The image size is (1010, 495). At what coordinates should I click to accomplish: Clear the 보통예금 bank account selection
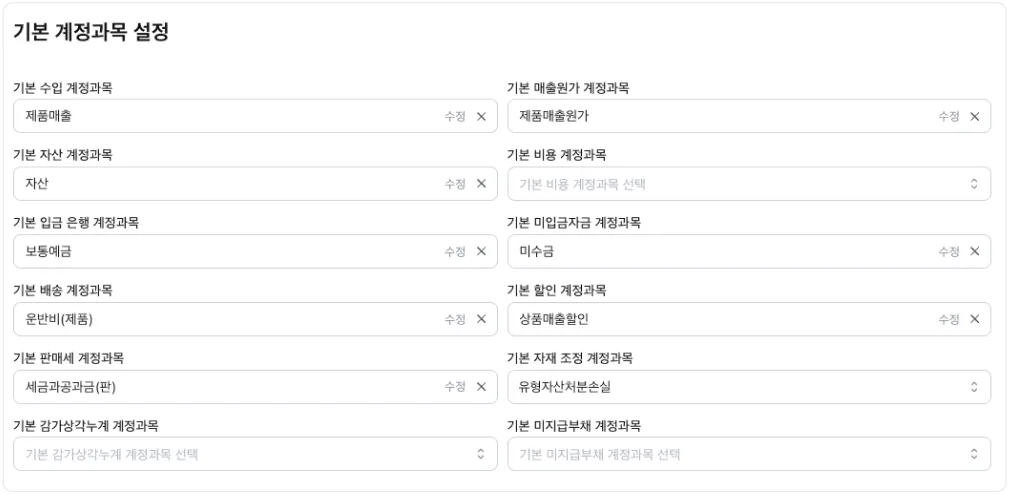(x=481, y=252)
